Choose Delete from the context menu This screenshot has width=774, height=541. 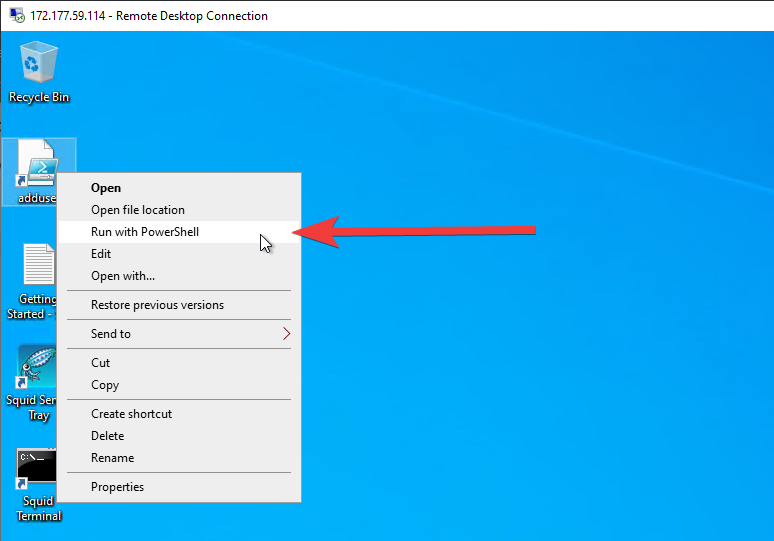(179, 436)
